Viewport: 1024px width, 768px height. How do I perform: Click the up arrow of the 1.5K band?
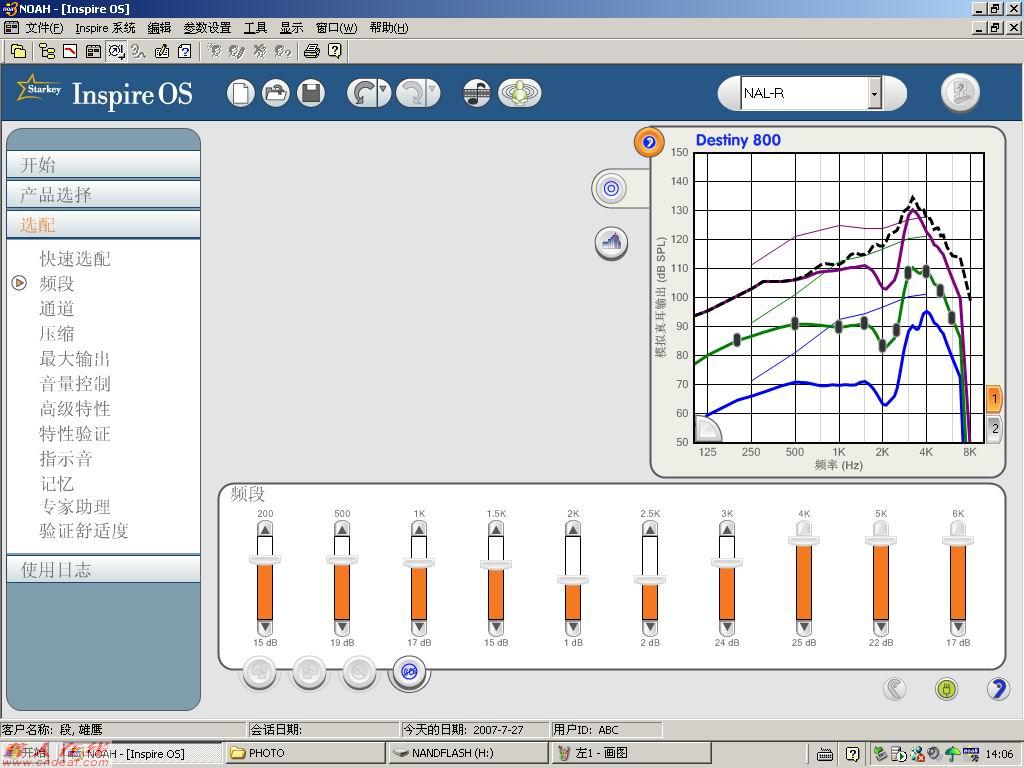(496, 528)
